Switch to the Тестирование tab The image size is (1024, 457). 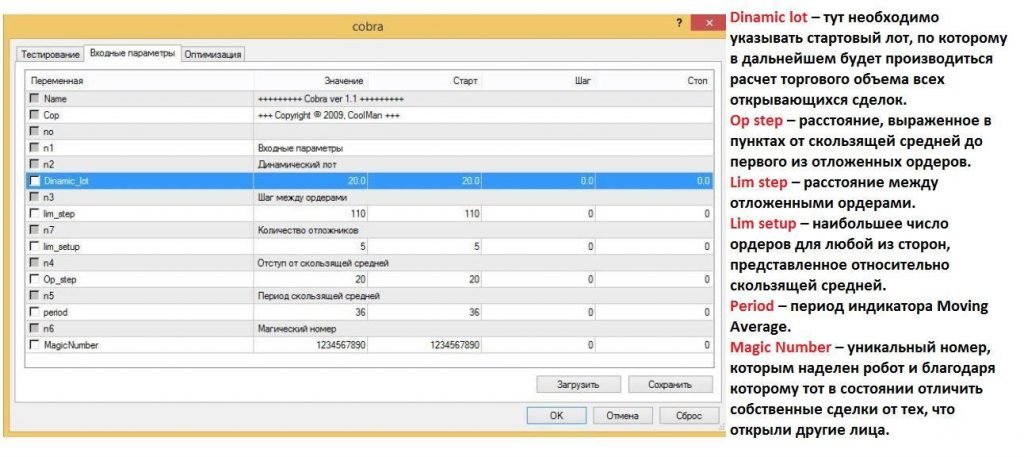(x=50, y=54)
